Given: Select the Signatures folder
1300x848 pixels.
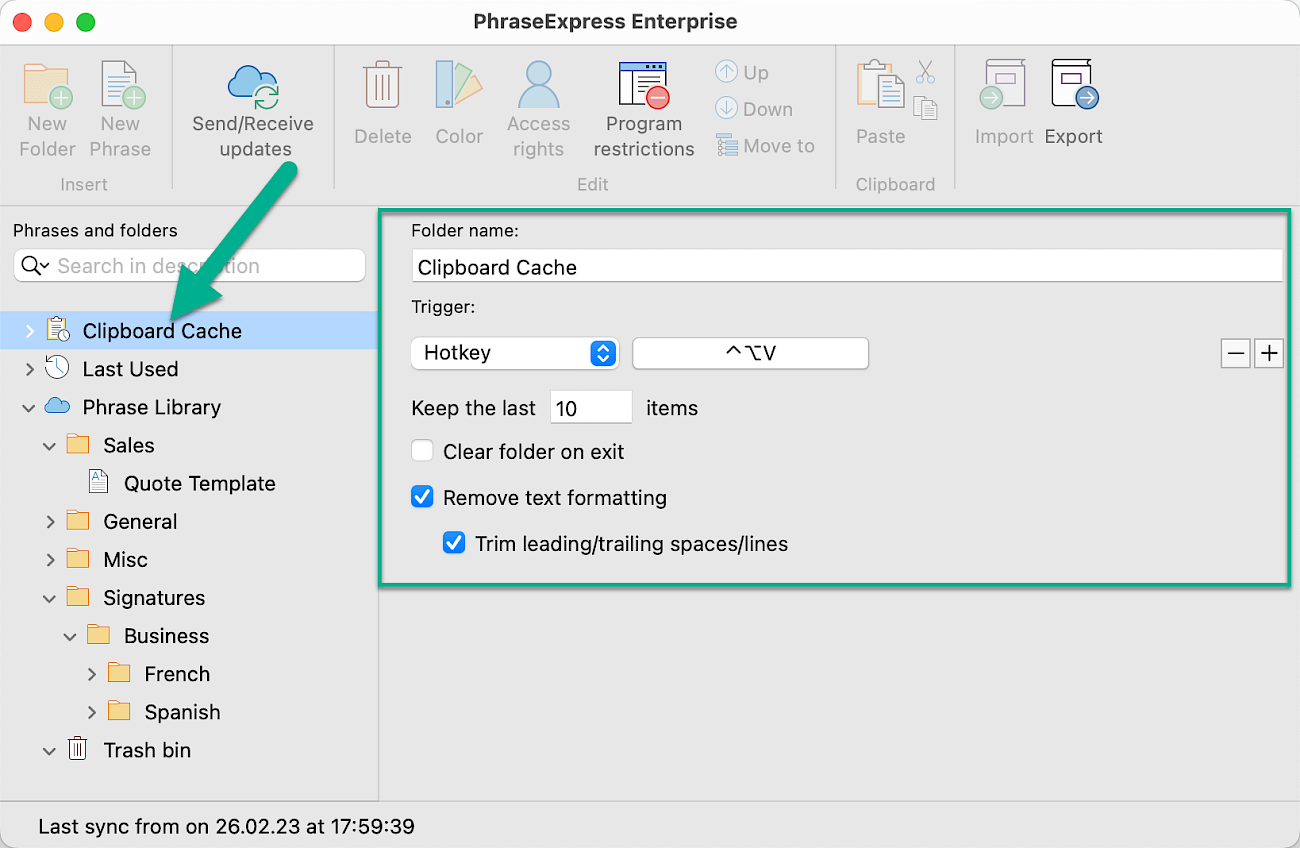Looking at the screenshot, I should (154, 598).
